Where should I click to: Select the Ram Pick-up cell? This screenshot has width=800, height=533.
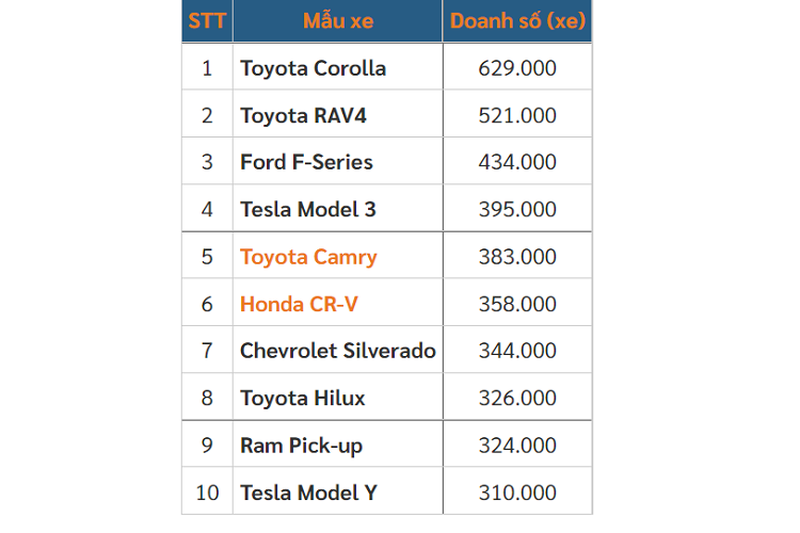pyautogui.click(x=301, y=446)
